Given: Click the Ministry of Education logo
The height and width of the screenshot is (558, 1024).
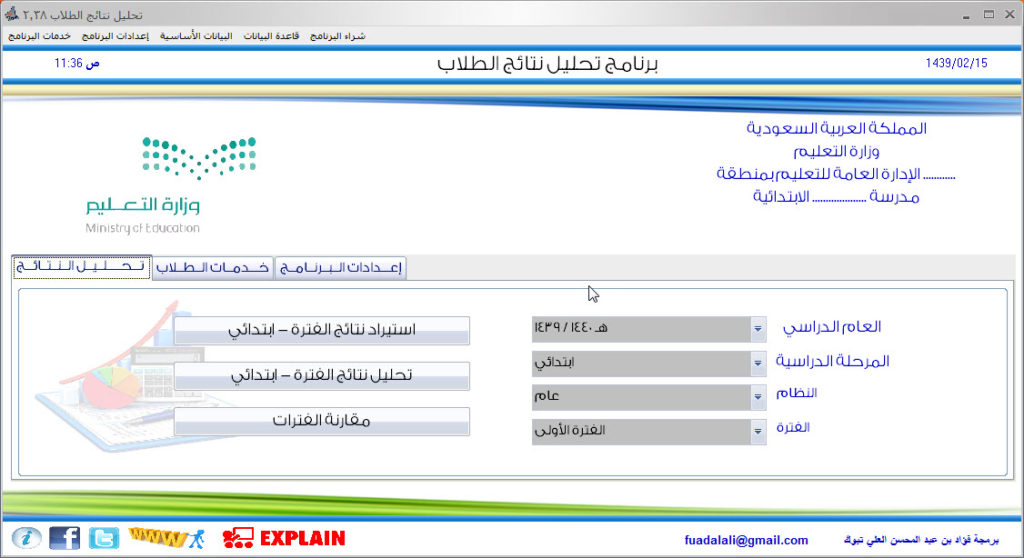Looking at the screenshot, I should pyautogui.click(x=171, y=186).
